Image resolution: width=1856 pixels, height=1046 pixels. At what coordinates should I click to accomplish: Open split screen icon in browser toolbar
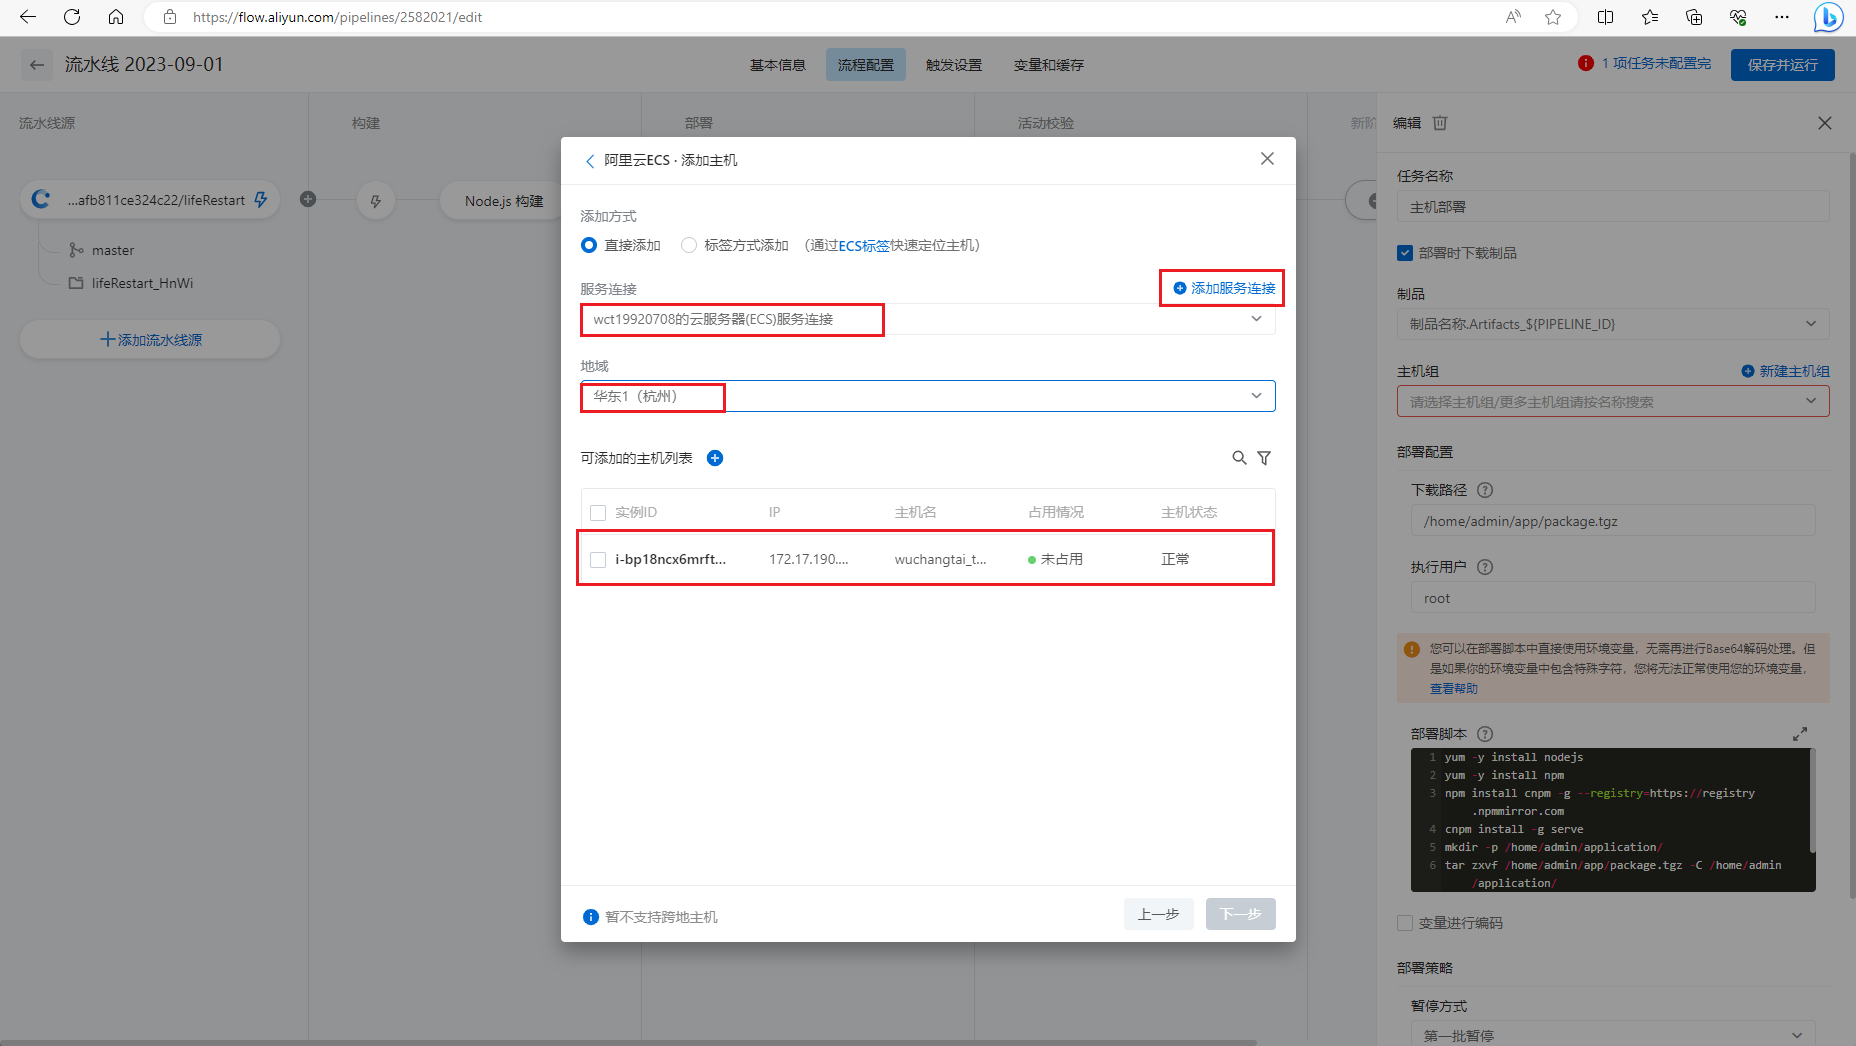1606,17
